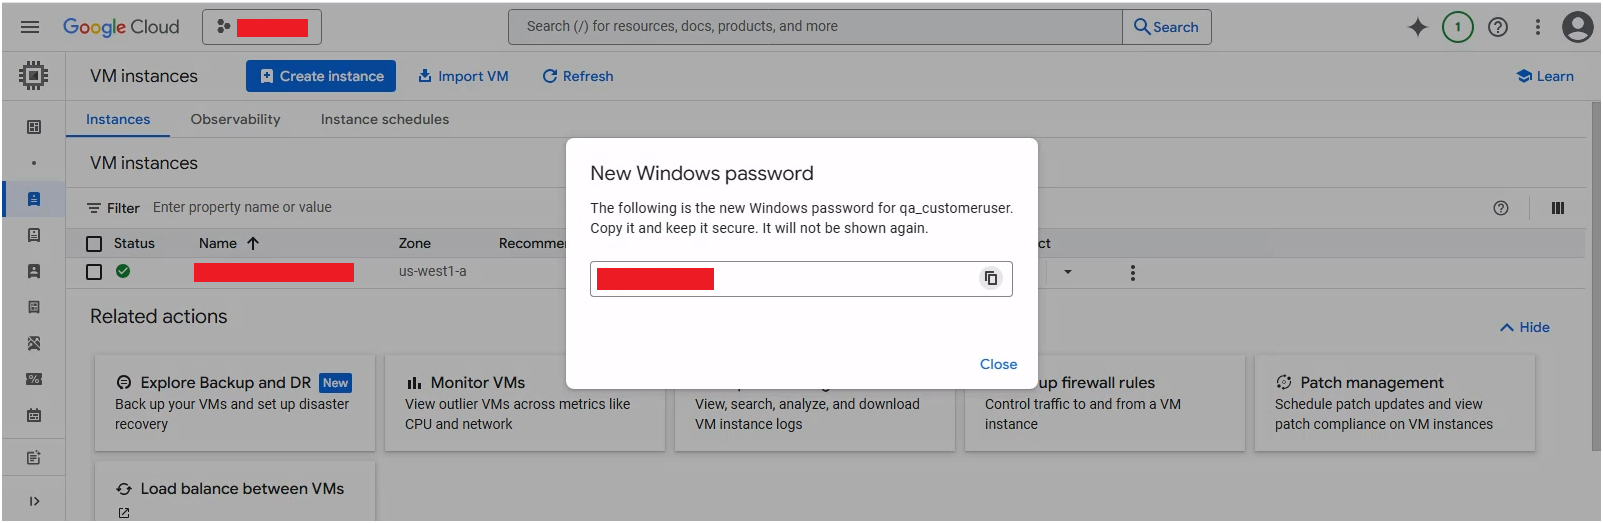Copy the new Windows password to clipboard
The width and height of the screenshot is (1603, 523).
coord(990,278)
